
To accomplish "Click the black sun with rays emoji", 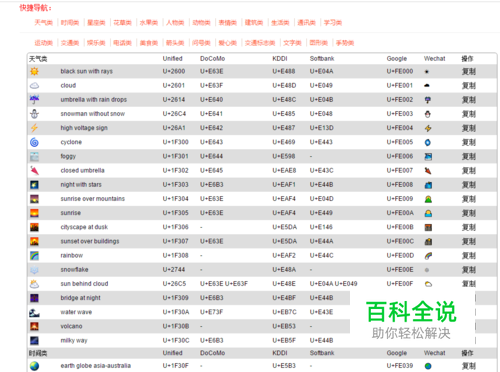I will coord(34,71).
